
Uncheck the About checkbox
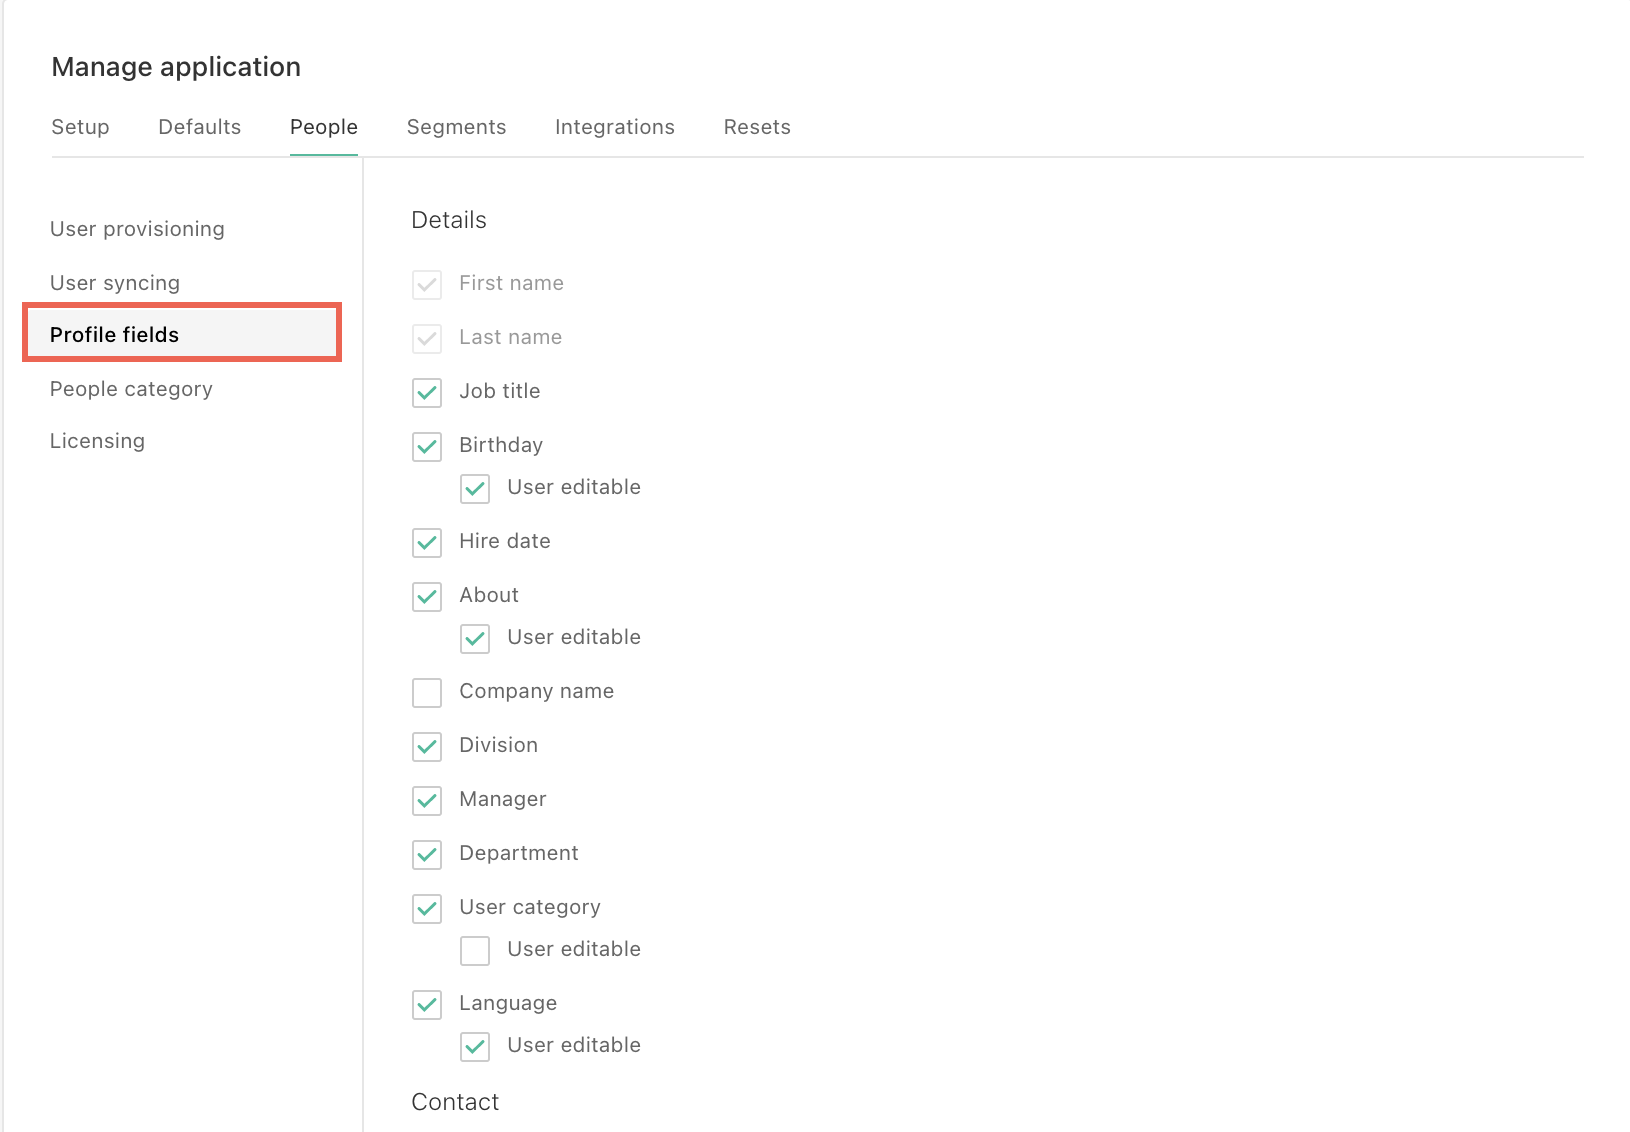pyautogui.click(x=427, y=596)
